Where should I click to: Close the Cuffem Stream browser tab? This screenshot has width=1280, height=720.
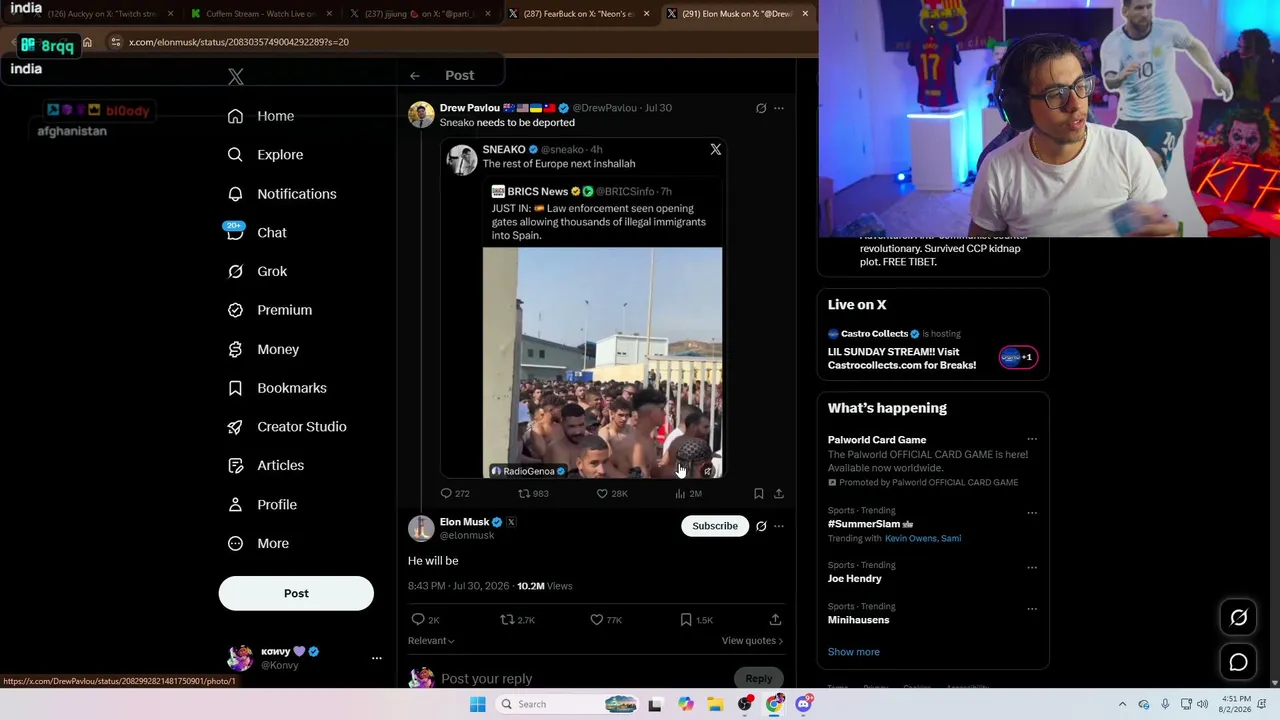(x=328, y=14)
